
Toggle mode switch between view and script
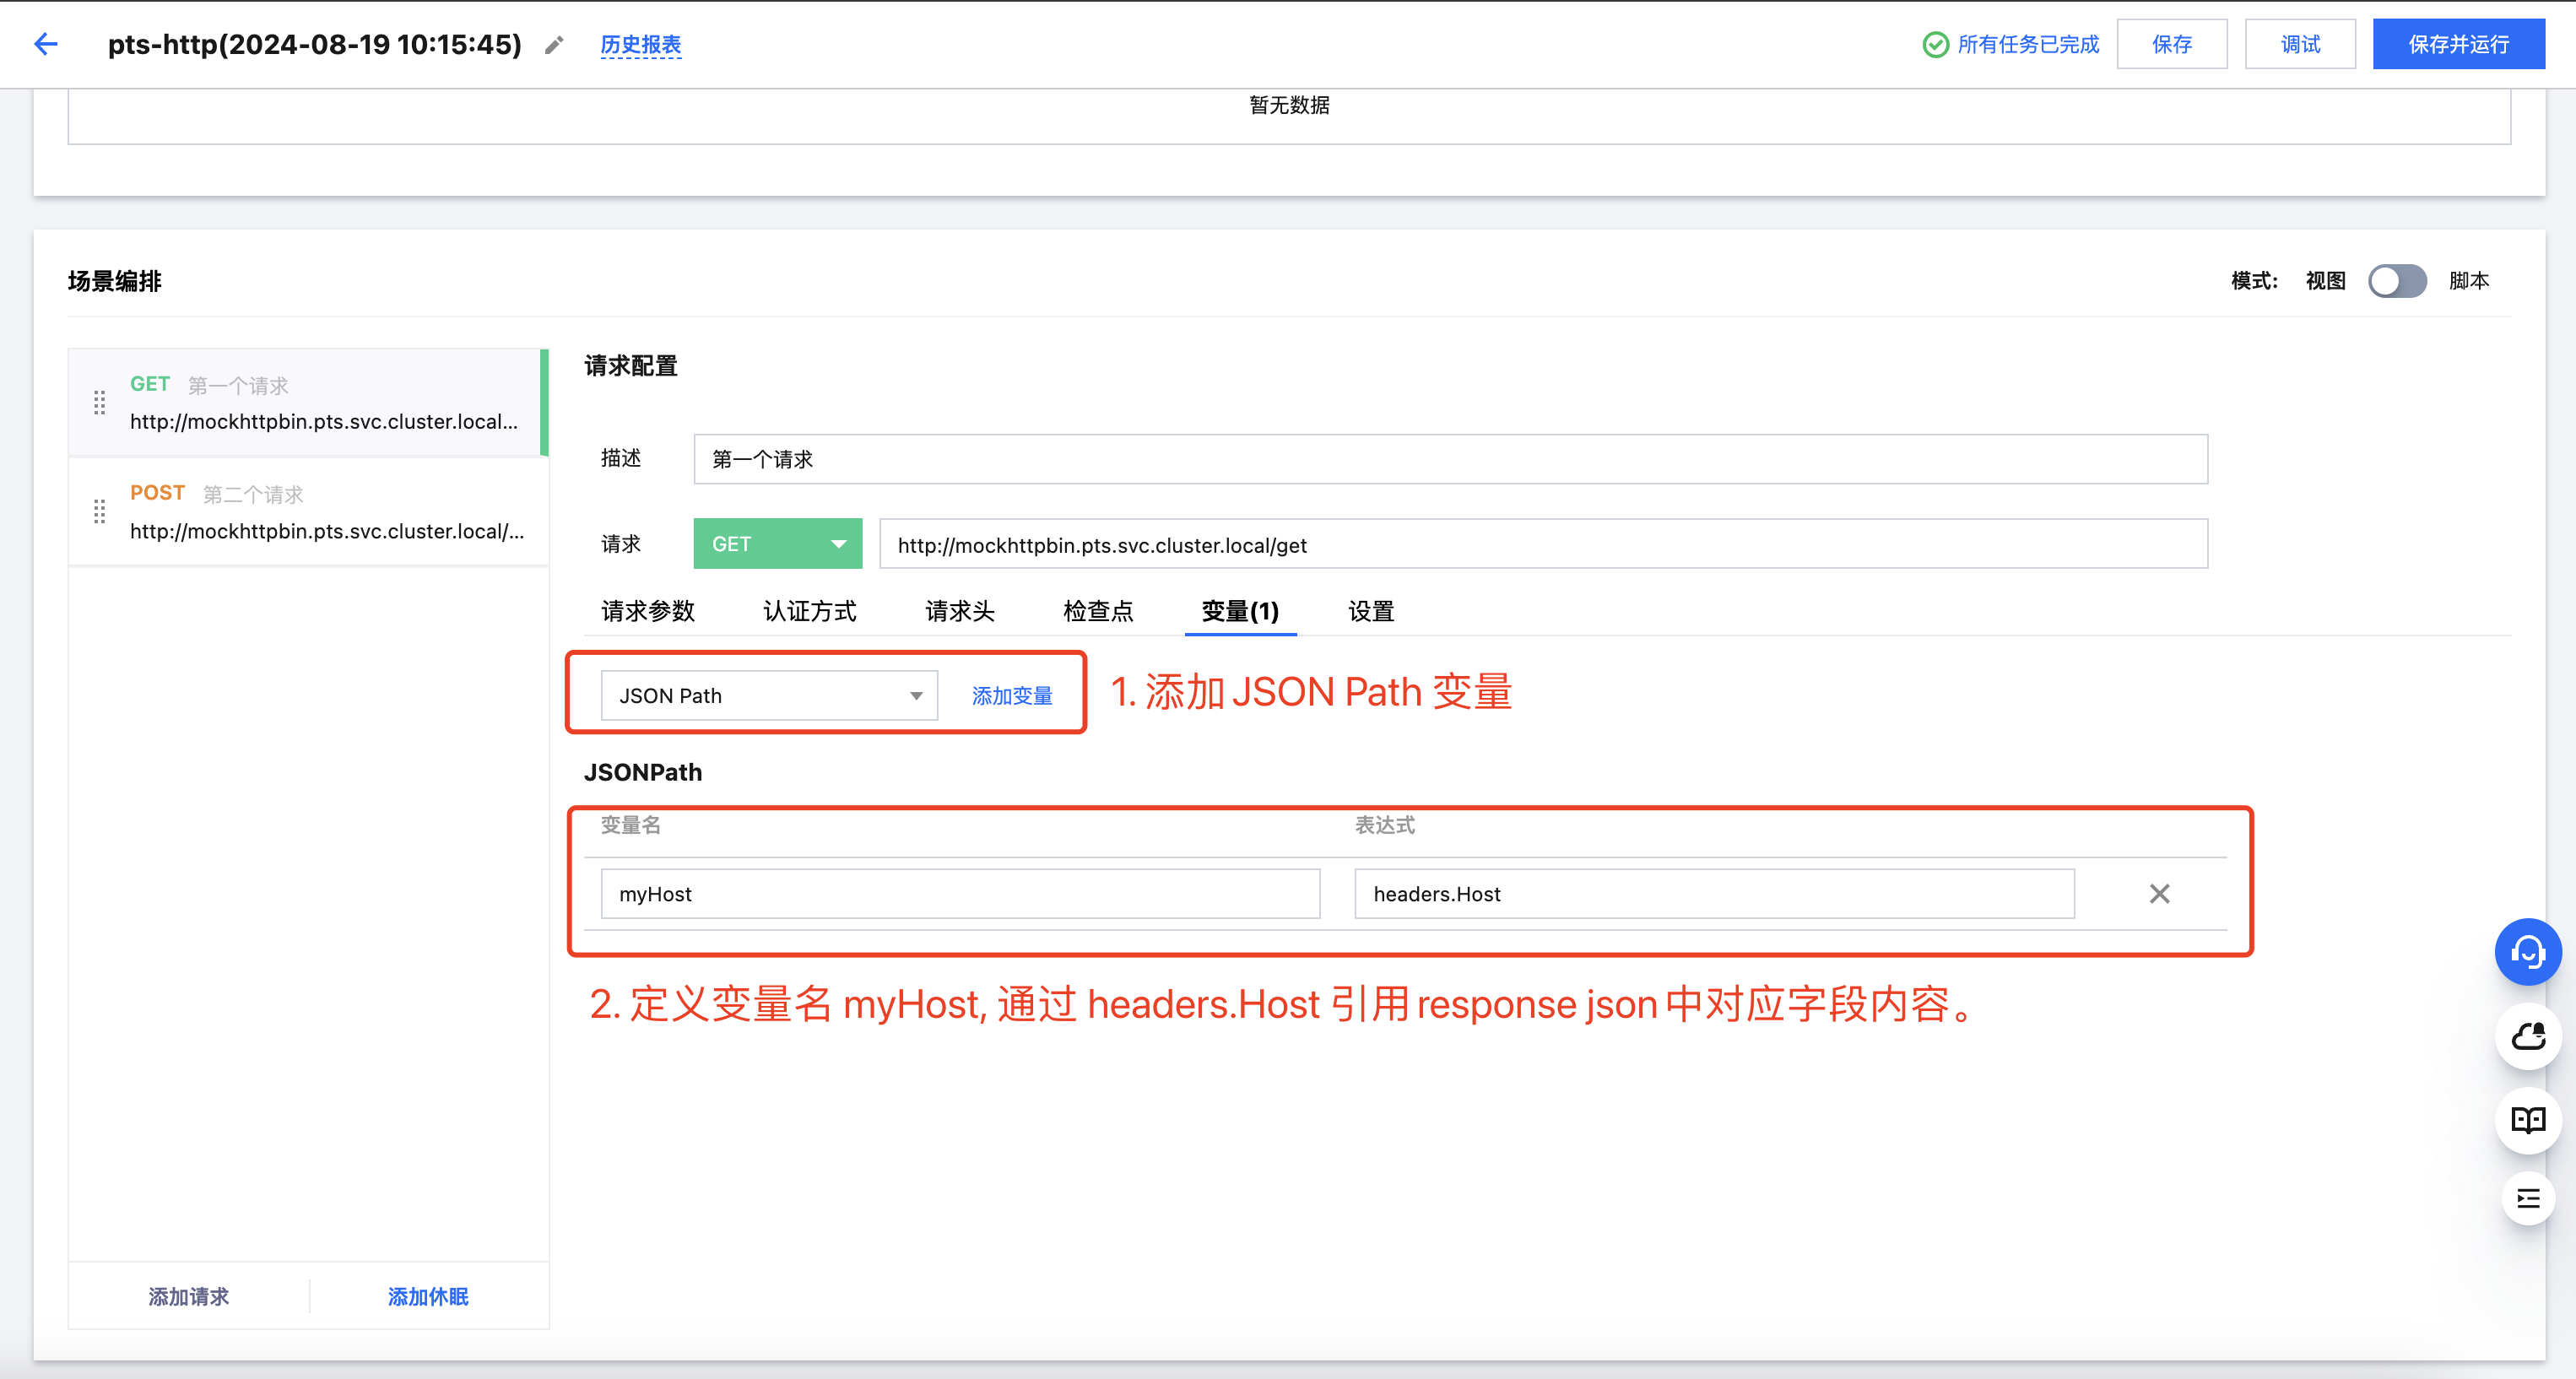click(2396, 281)
